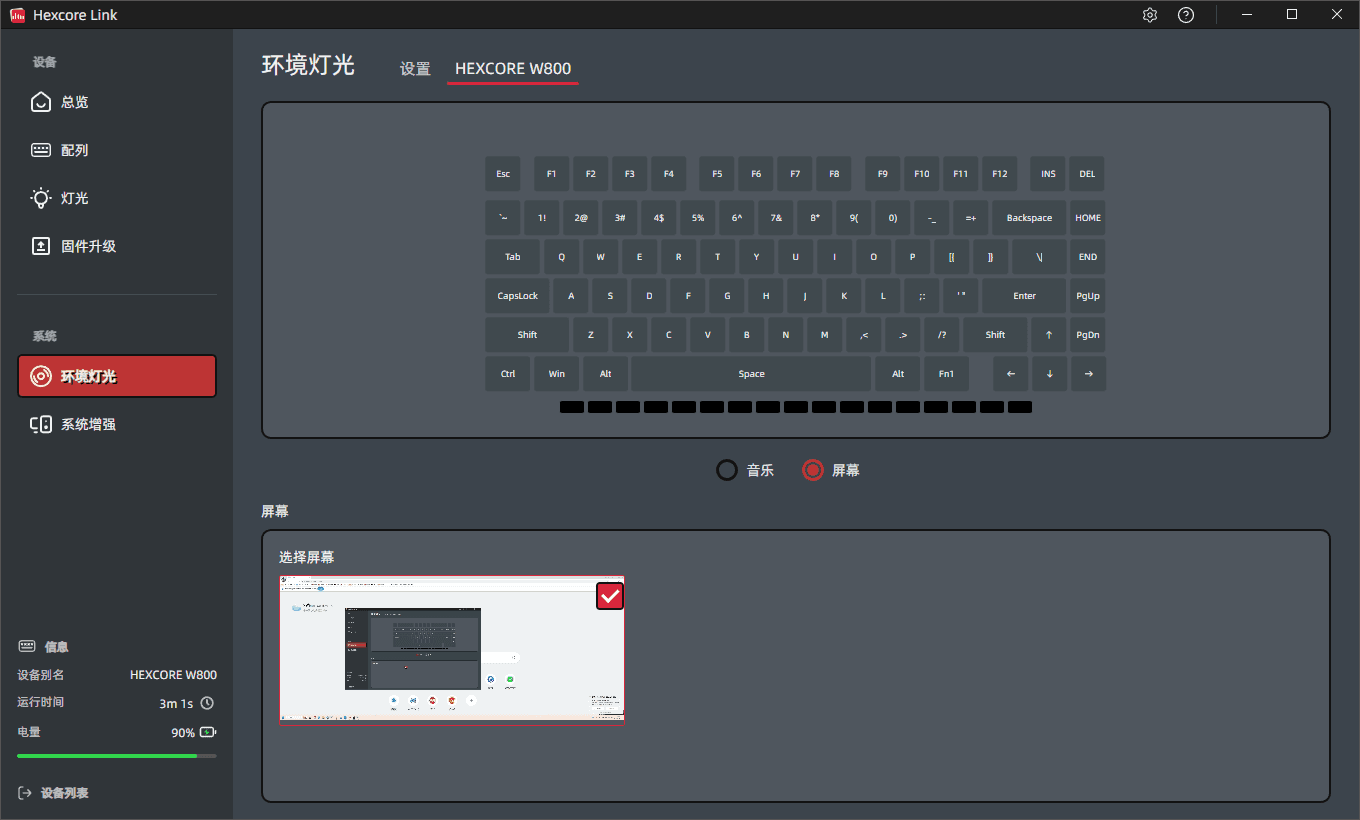Switch to the HEXCORE W800 tab
1360x820 pixels.
(513, 69)
